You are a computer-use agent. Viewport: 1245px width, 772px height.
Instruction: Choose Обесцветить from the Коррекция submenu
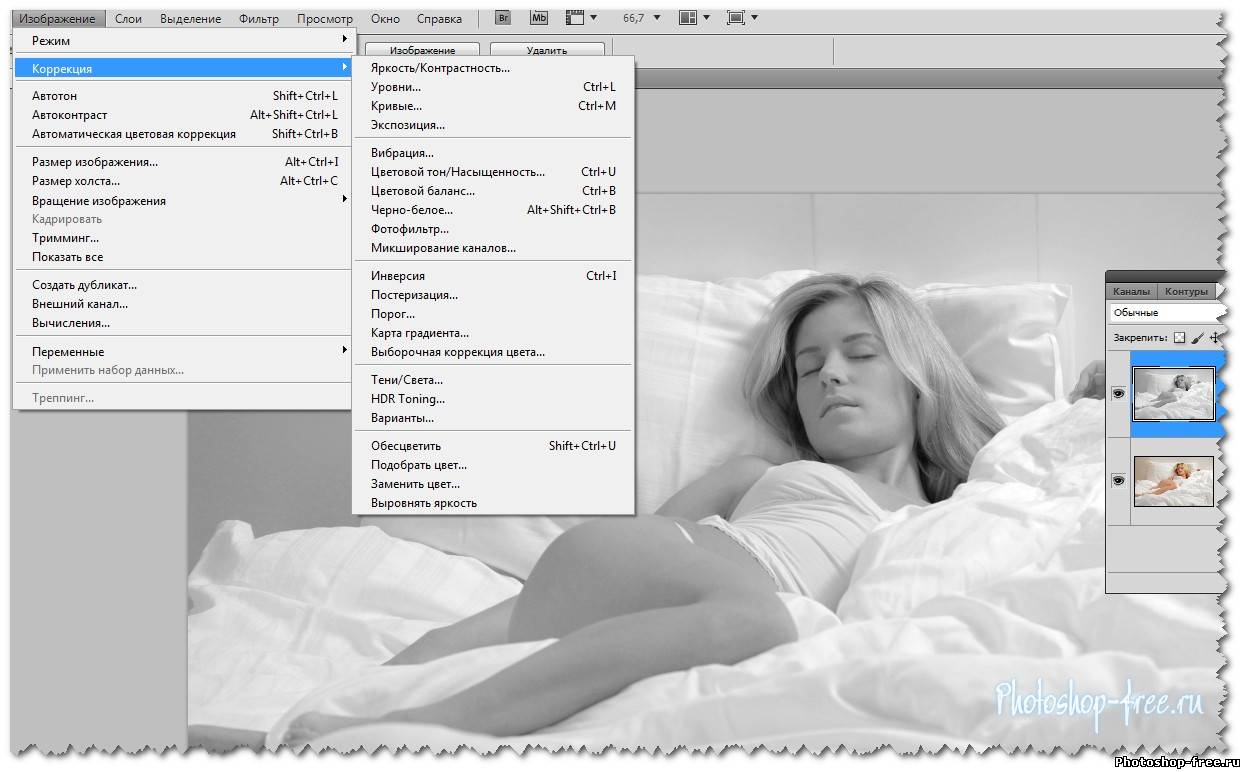coord(406,446)
